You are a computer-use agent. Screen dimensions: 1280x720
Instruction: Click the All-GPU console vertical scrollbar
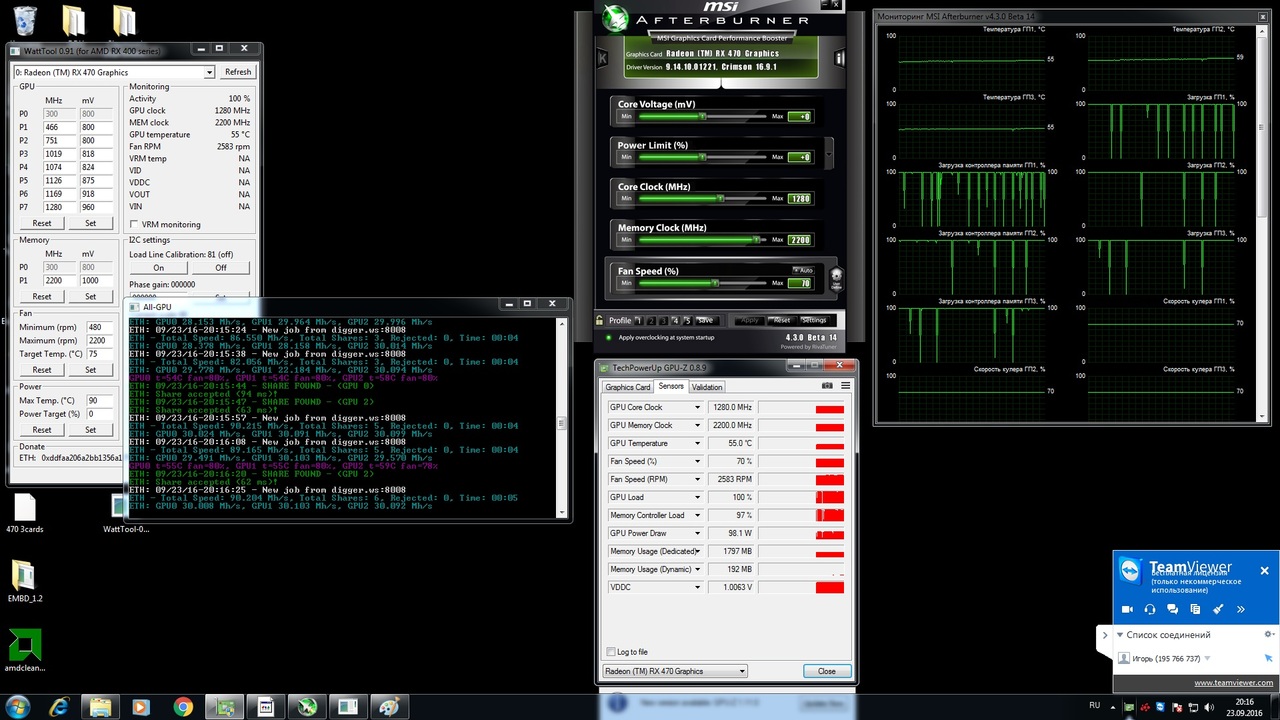pyautogui.click(x=560, y=416)
